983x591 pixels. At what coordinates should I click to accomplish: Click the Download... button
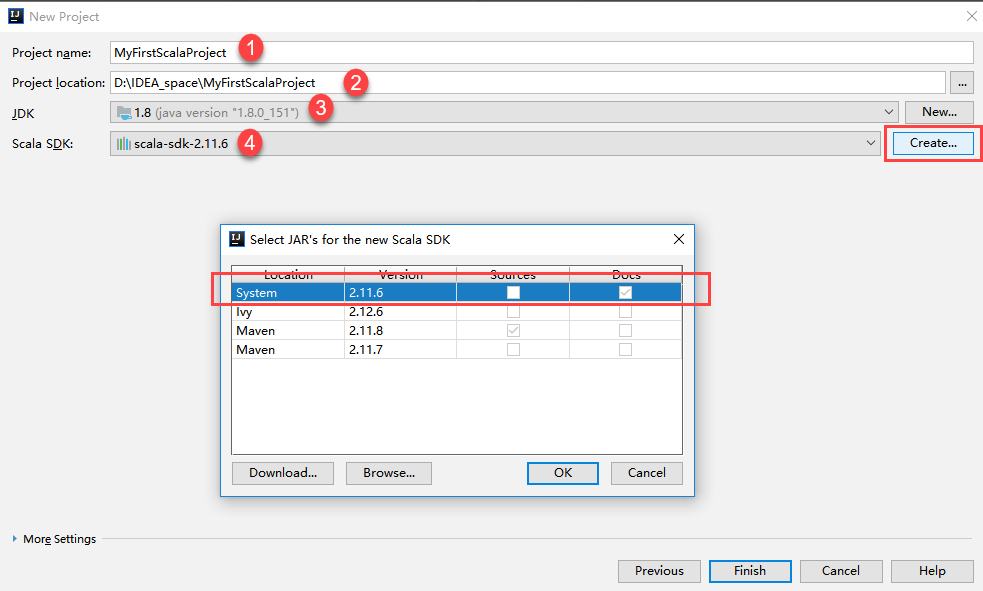[283, 473]
